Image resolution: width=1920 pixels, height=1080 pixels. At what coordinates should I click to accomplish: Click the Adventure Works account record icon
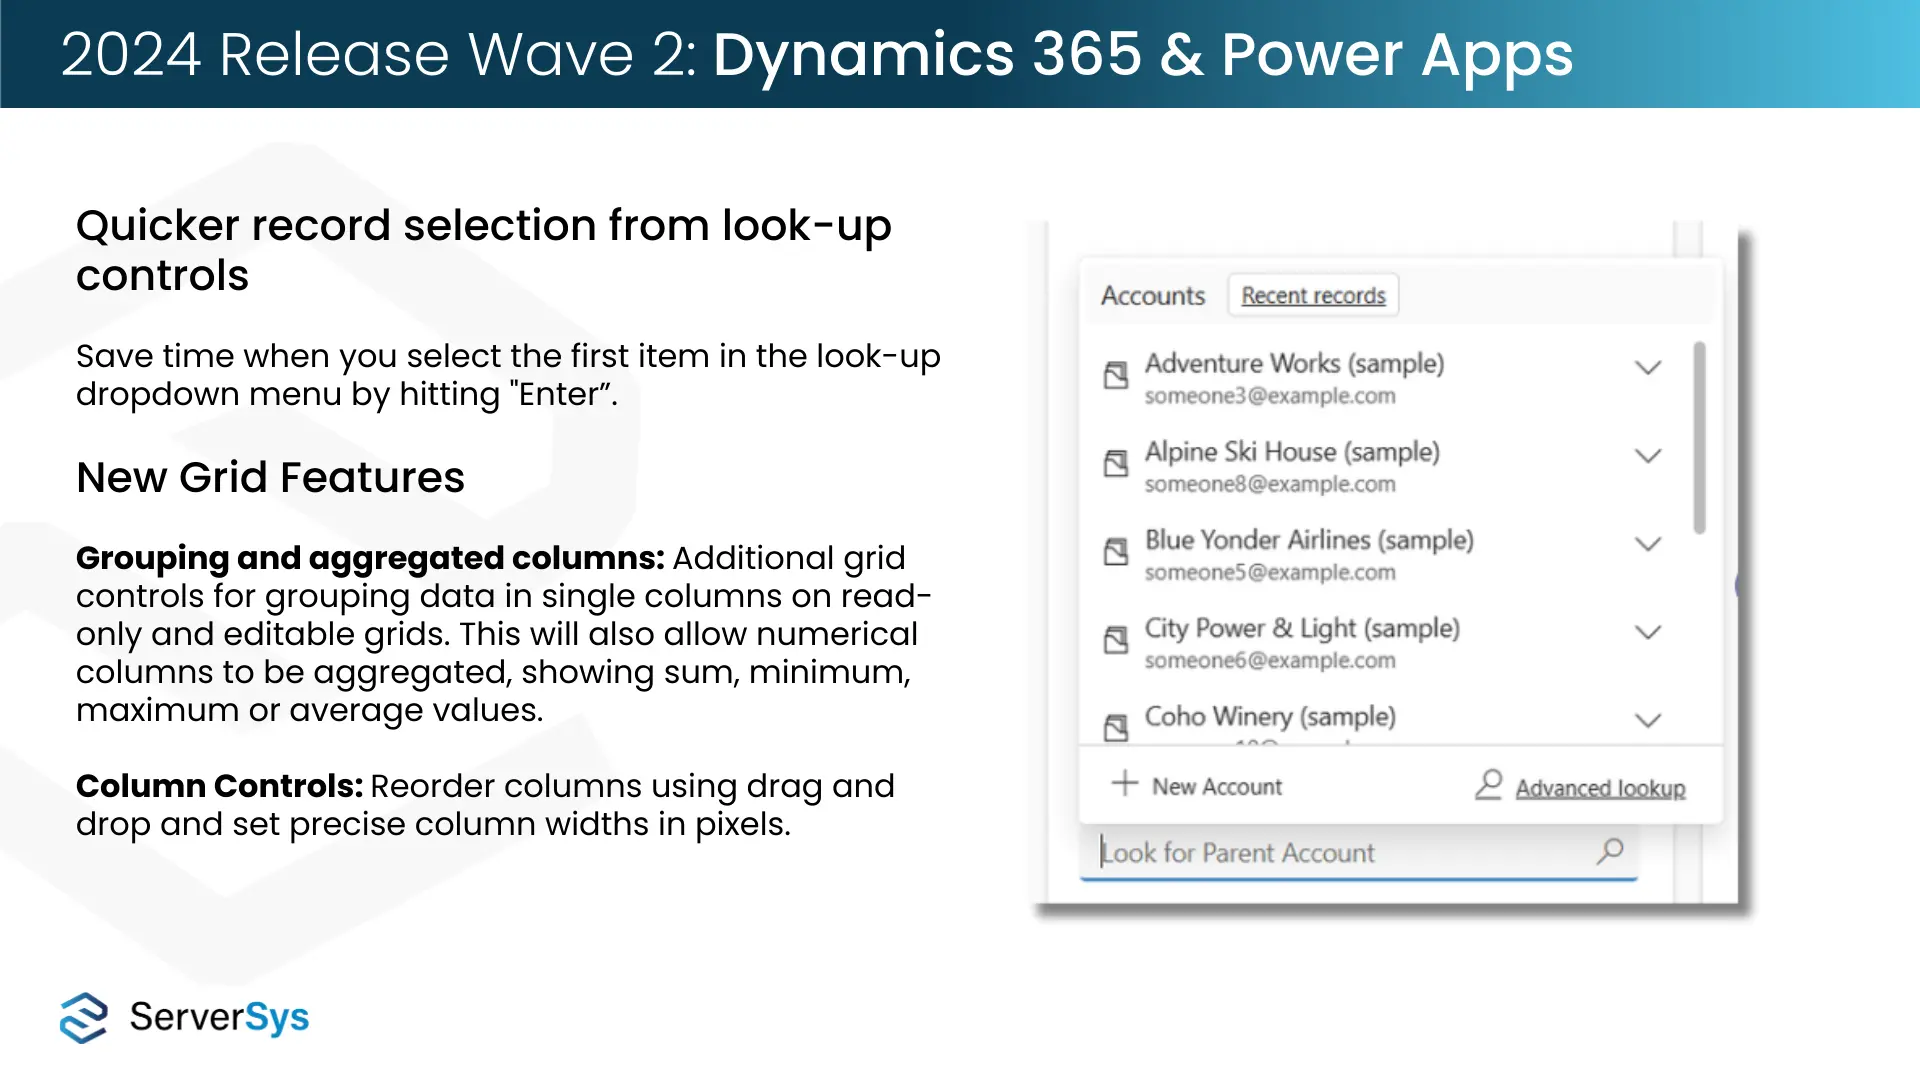click(1116, 375)
